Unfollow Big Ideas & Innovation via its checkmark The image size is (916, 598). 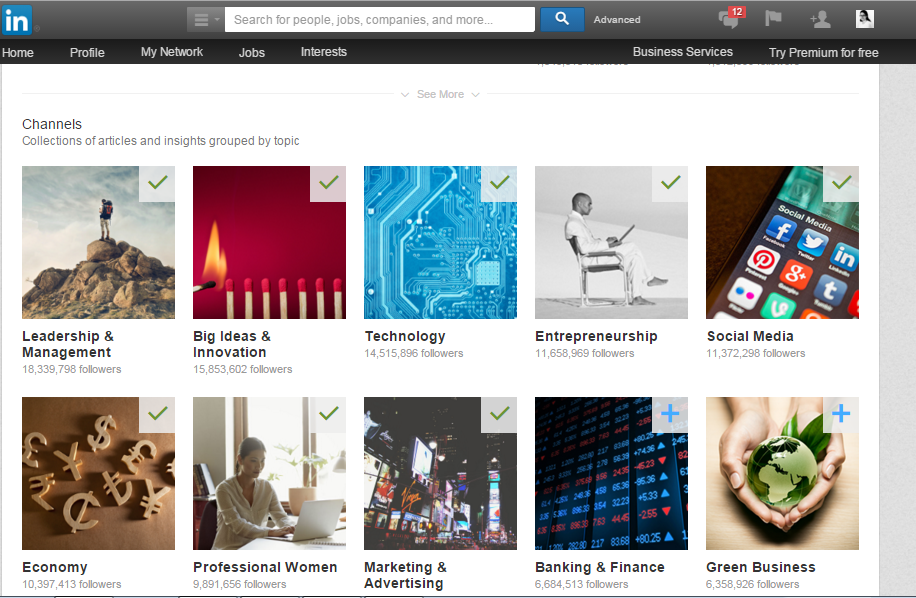(328, 183)
